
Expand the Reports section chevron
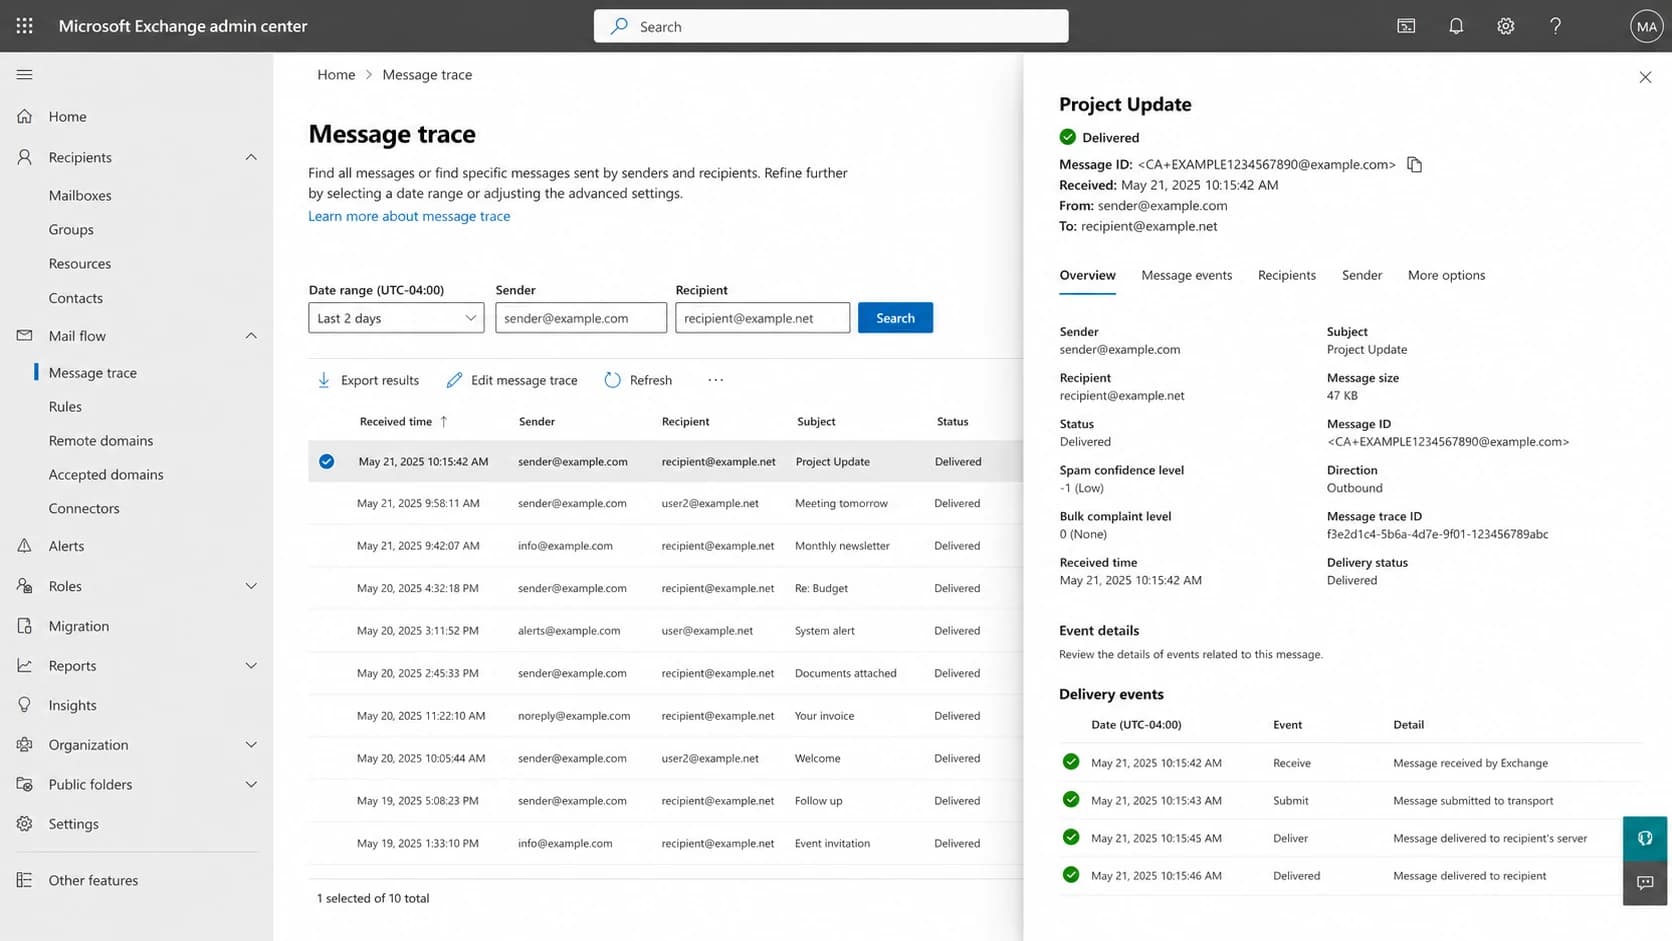tap(251, 666)
